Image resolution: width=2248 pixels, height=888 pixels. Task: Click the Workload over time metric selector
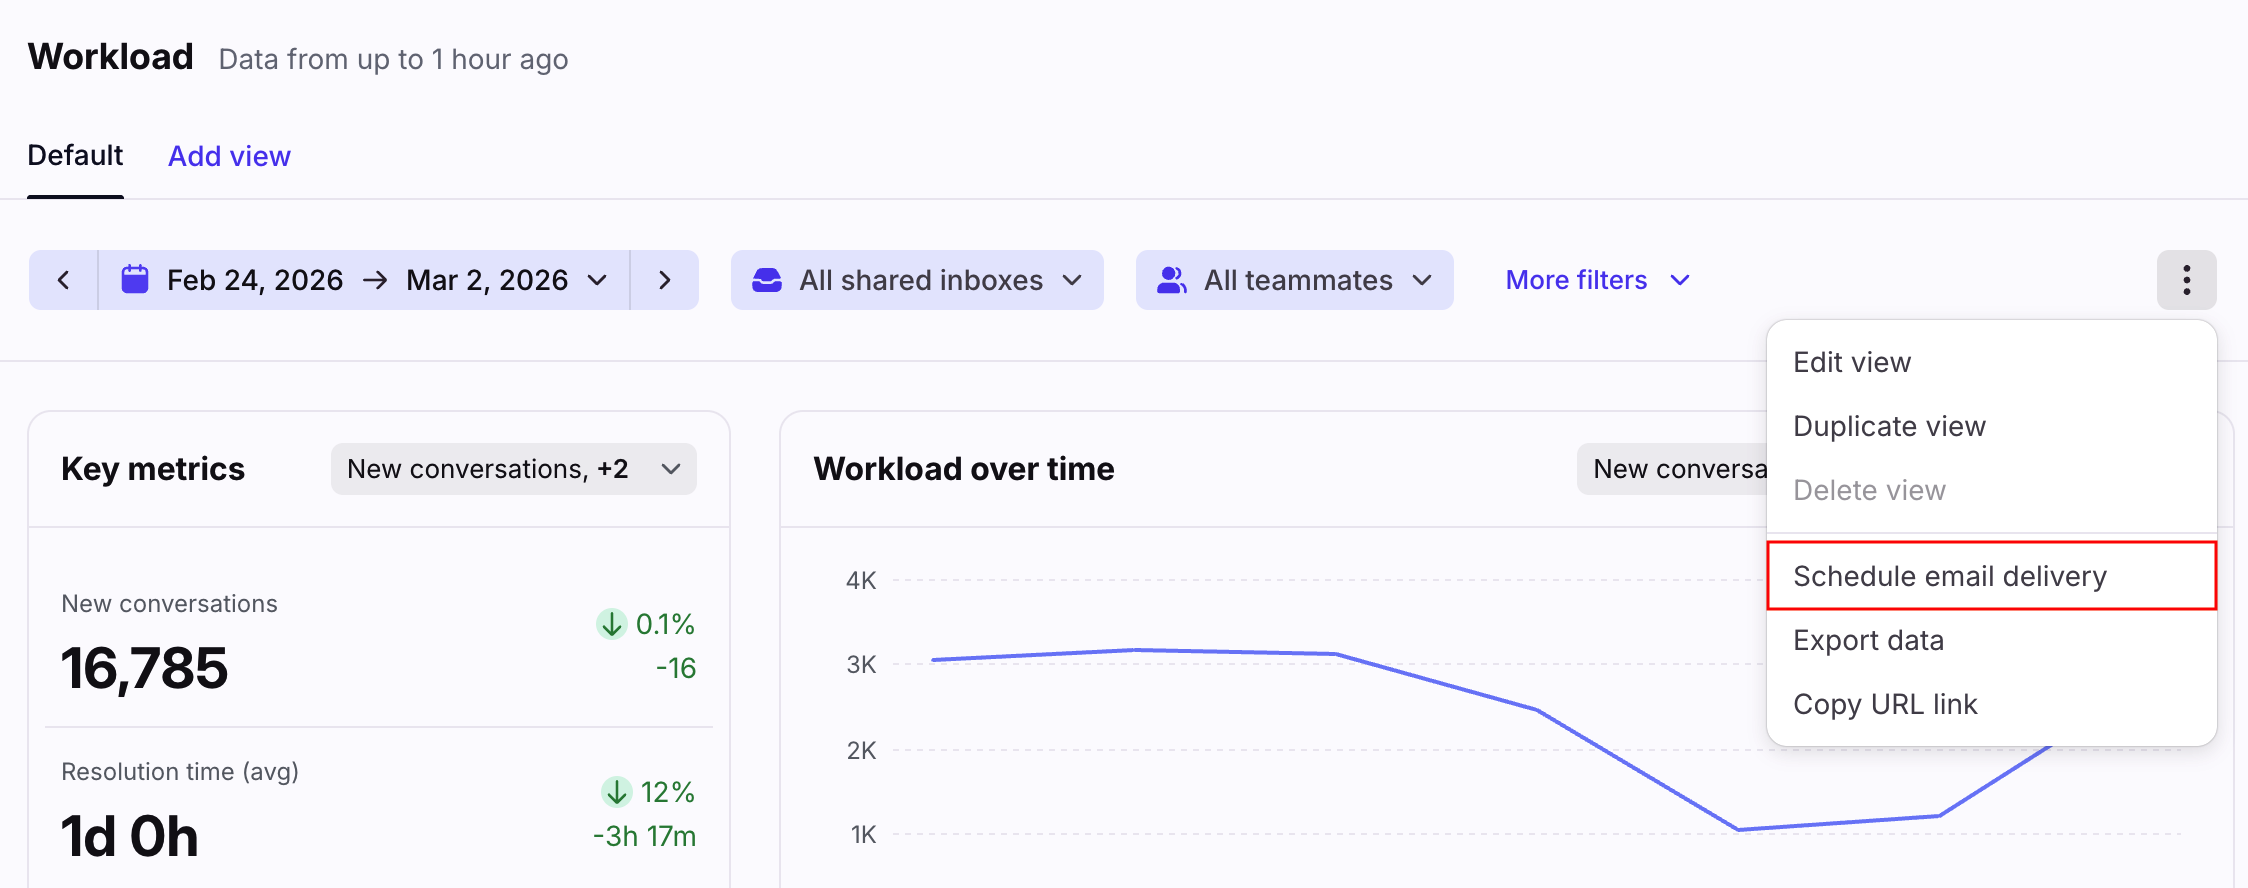coord(1675,469)
